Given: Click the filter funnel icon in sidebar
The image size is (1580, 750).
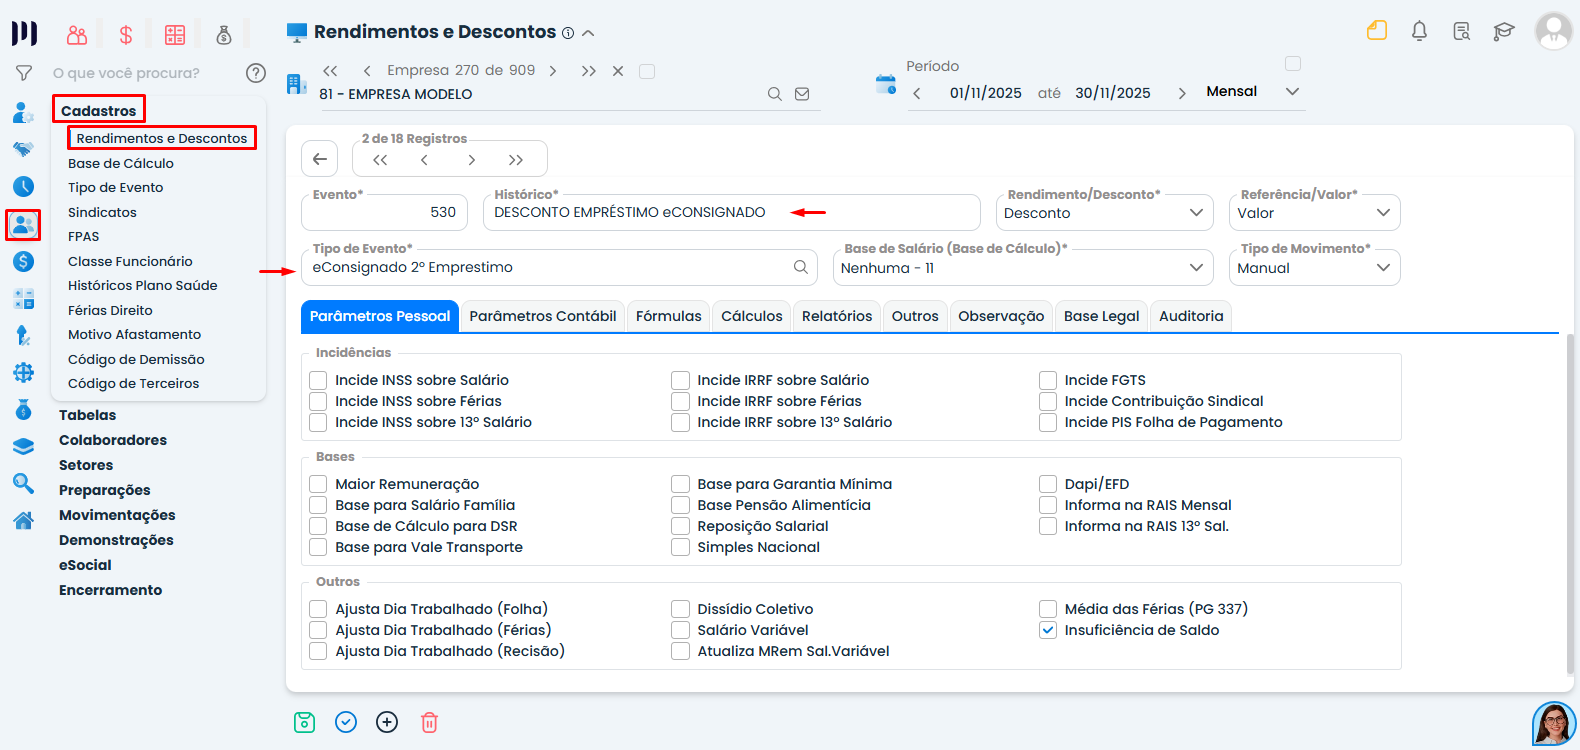Looking at the screenshot, I should point(24,73).
